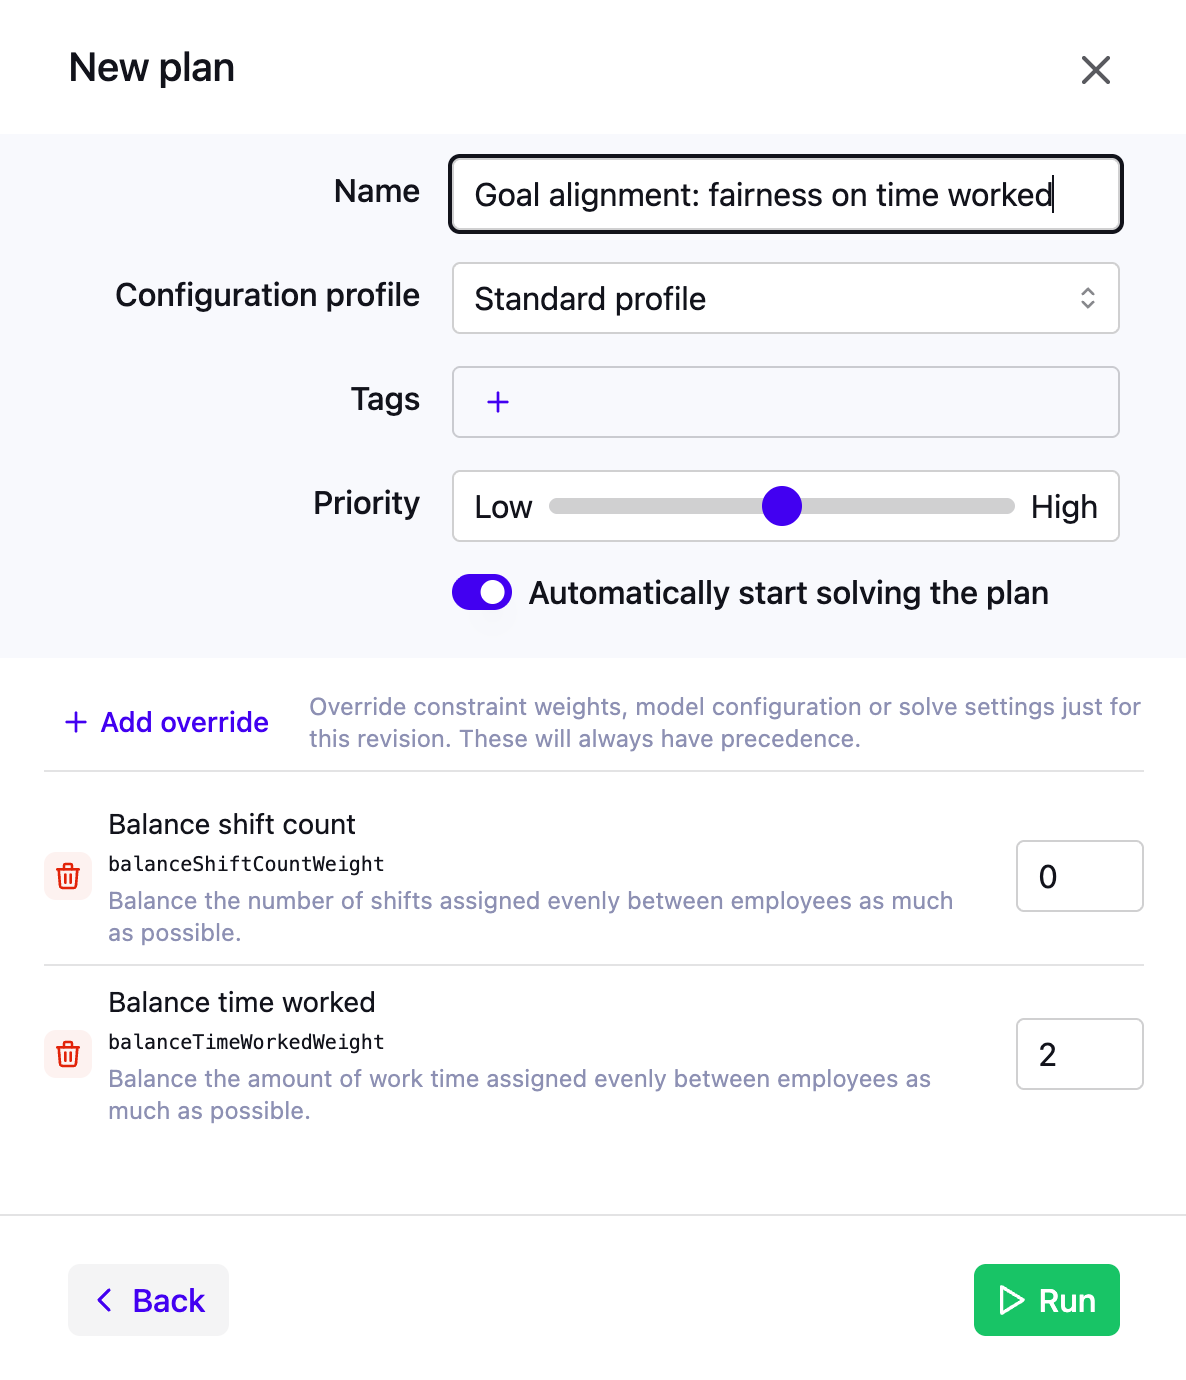This screenshot has height=1380, width=1186.
Task: Select a different configuration profile
Action: pos(785,298)
